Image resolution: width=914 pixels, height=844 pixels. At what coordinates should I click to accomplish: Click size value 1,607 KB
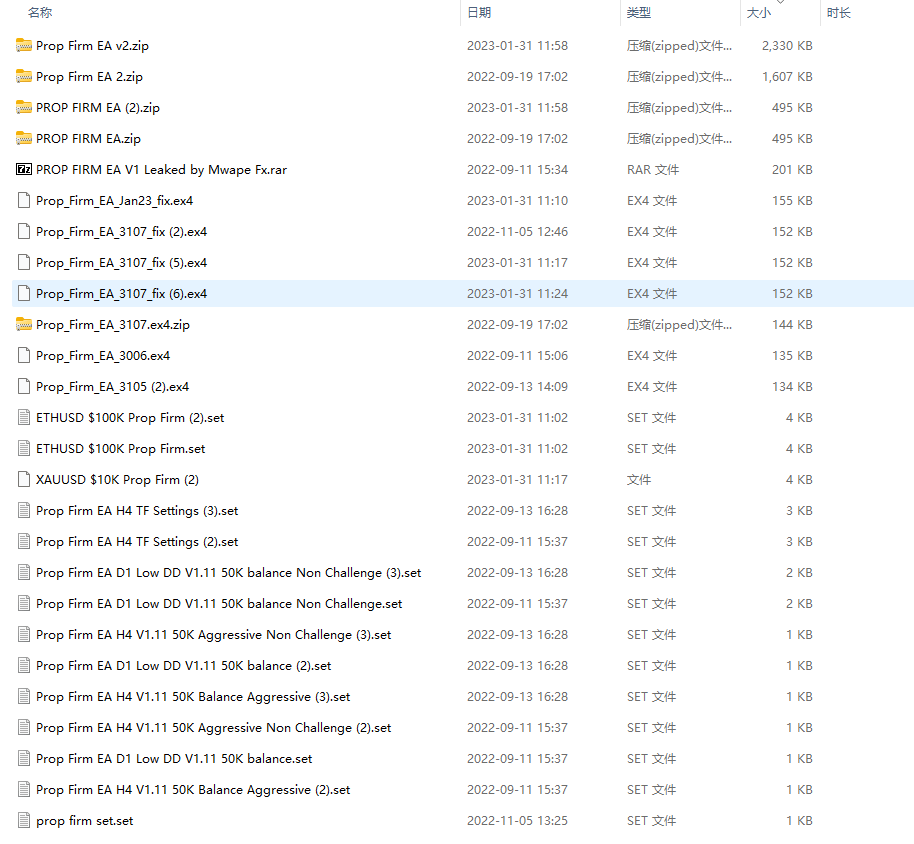coord(787,76)
